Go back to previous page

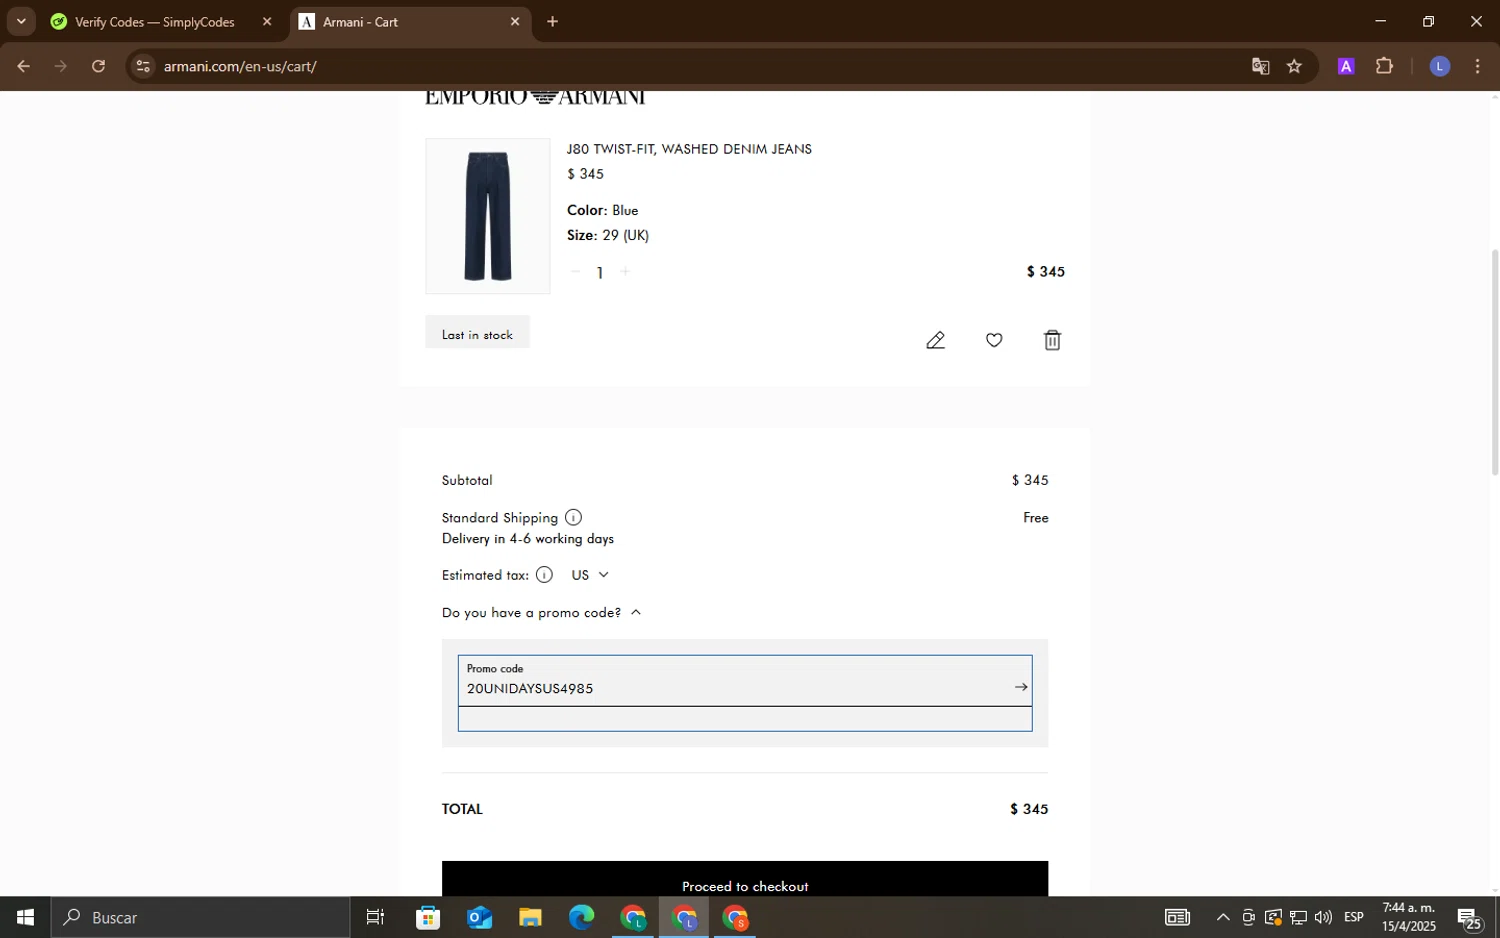23,66
